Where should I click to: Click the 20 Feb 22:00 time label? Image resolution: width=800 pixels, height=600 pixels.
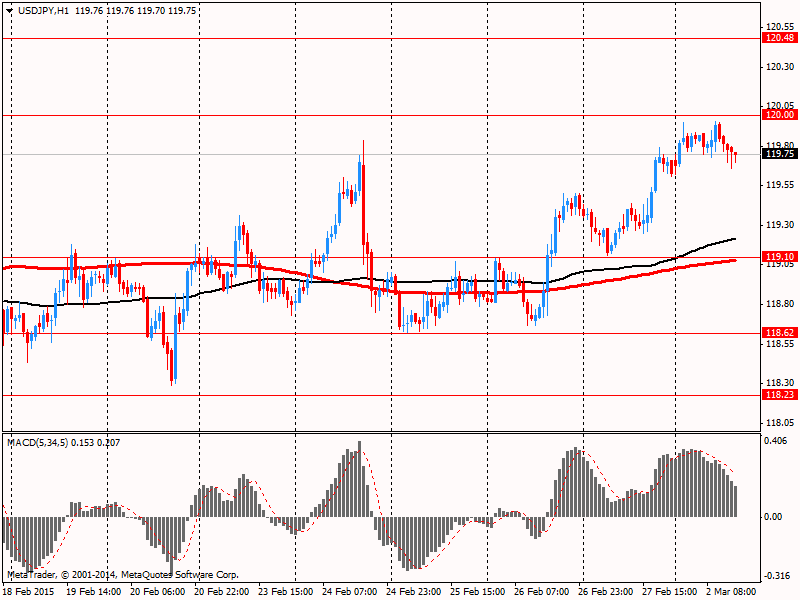(221, 592)
